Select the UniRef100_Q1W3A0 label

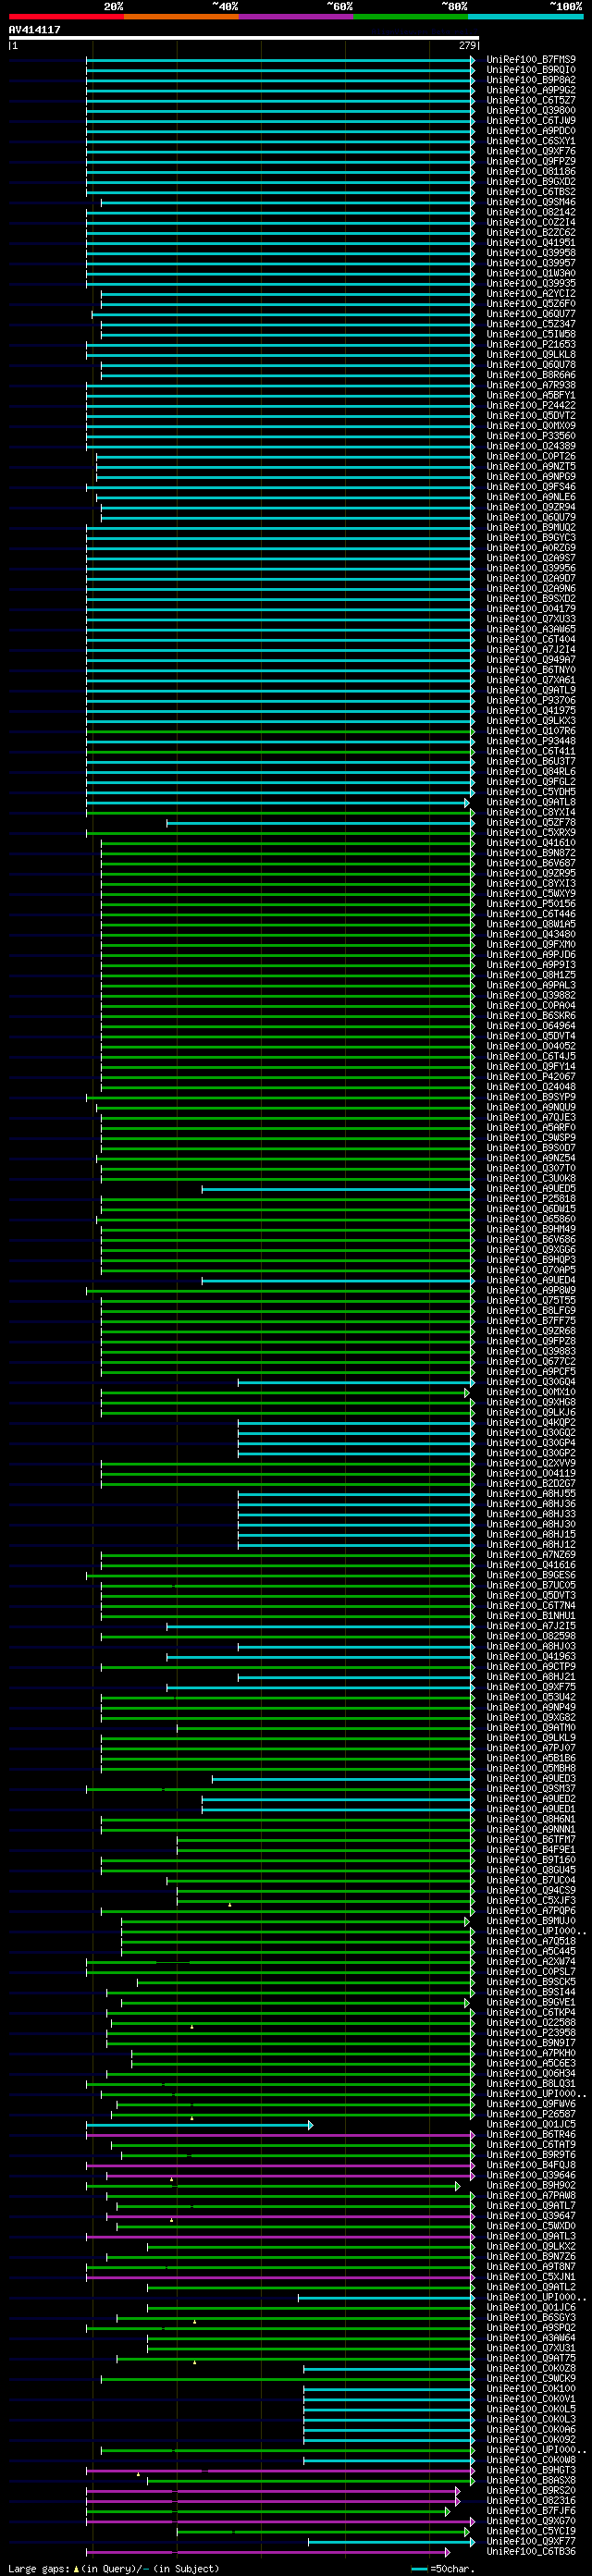(x=531, y=274)
